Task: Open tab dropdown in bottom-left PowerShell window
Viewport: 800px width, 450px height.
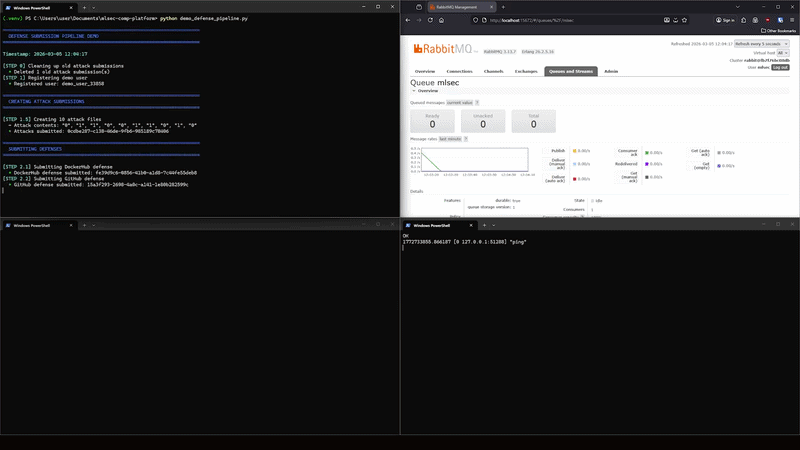Action: point(93,225)
